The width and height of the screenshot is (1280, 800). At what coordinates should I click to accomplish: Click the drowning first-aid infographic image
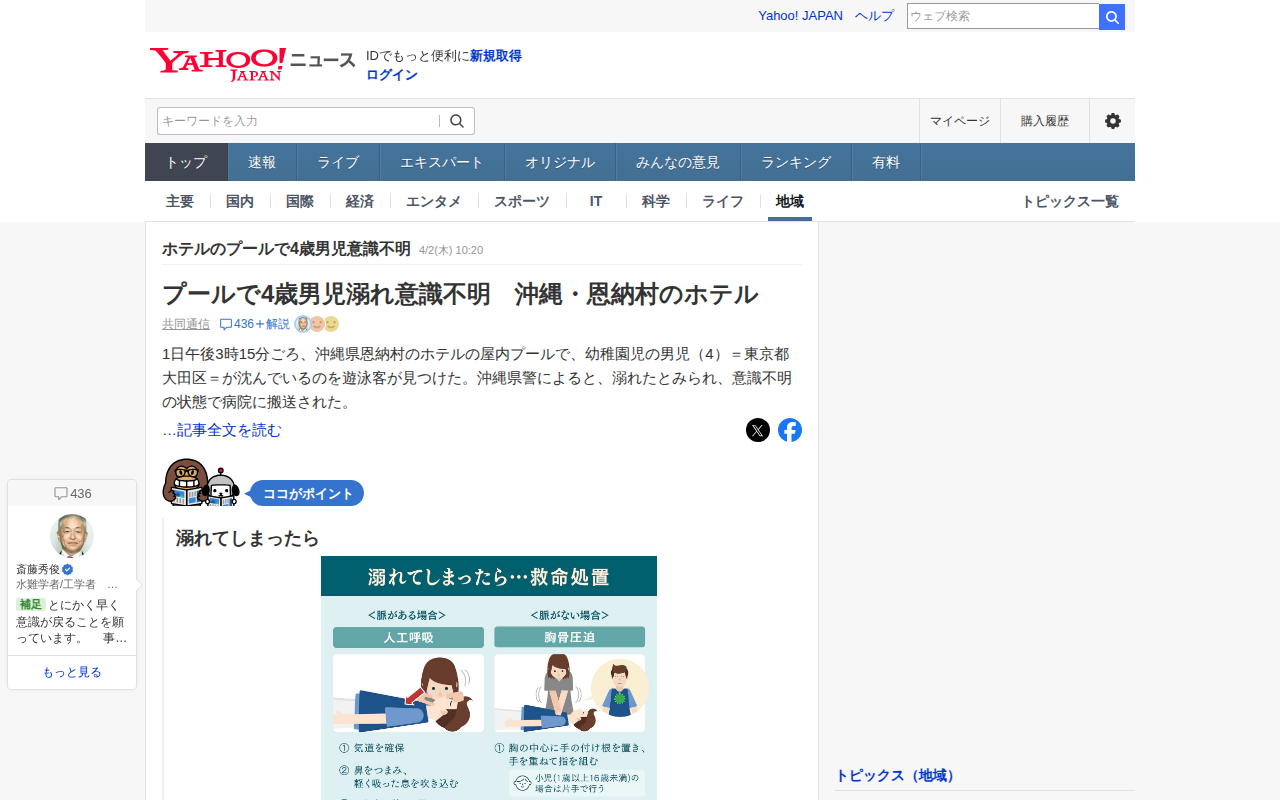(489, 678)
